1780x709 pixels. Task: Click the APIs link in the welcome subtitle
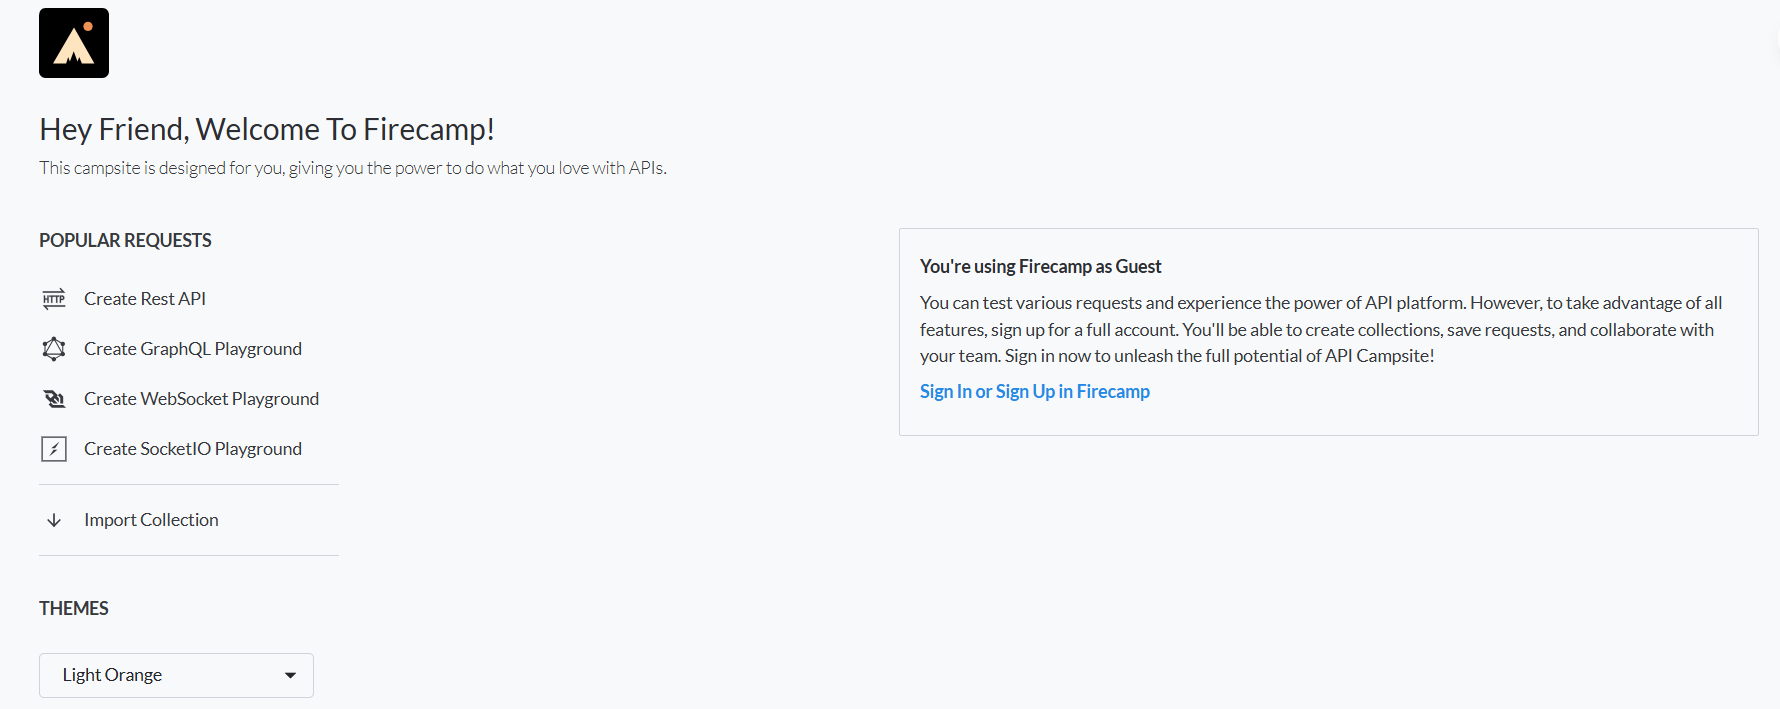pos(647,167)
